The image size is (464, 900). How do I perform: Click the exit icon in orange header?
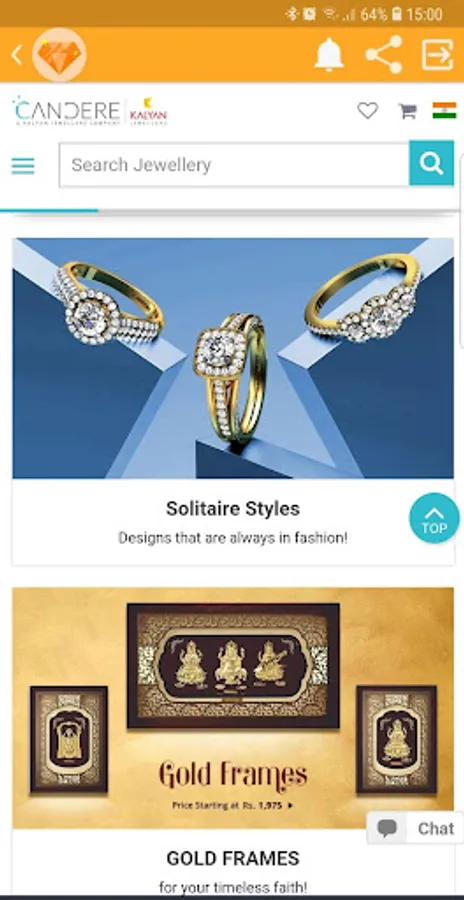pos(438,55)
